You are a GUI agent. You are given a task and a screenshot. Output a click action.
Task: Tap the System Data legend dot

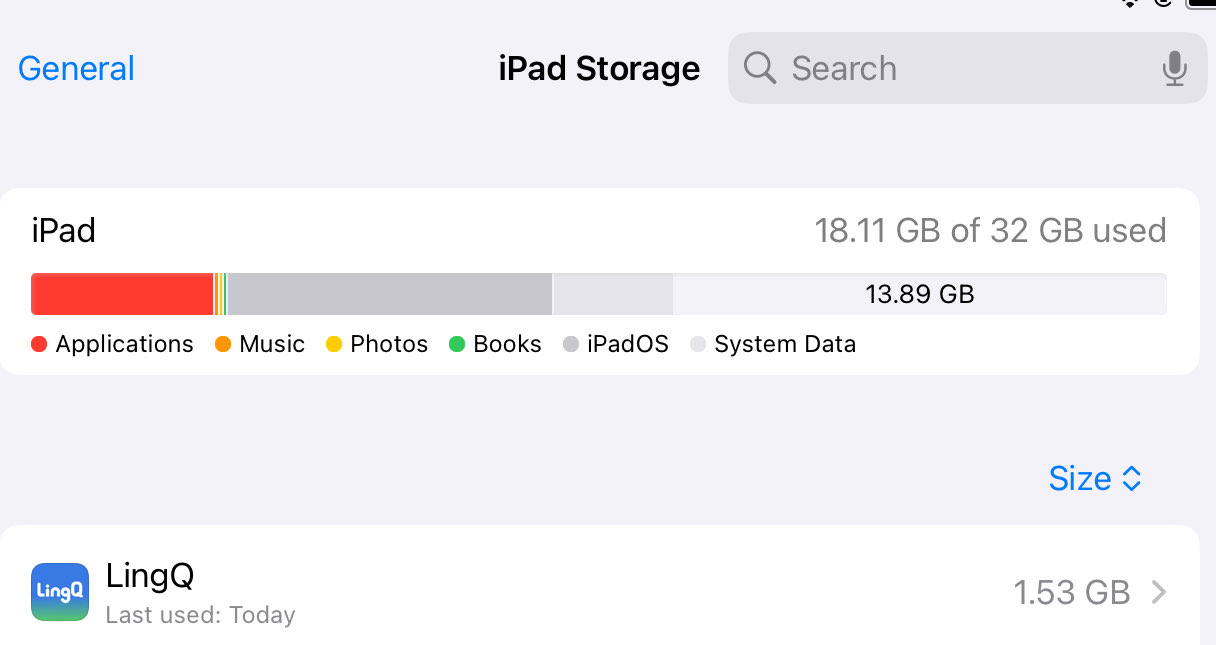tap(698, 344)
